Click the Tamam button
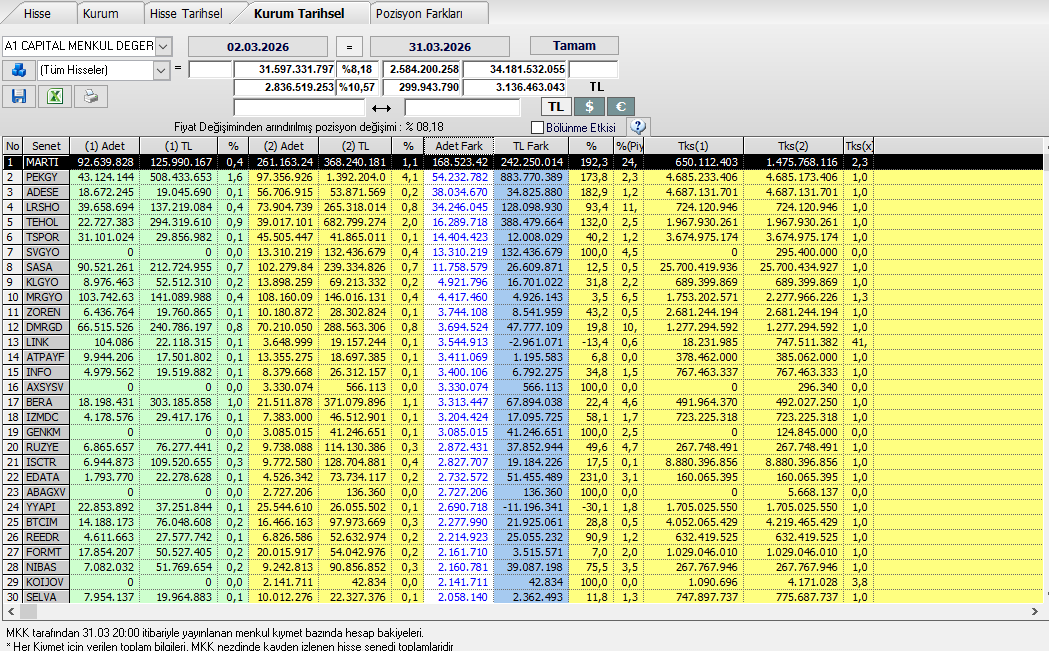1049x651 pixels. [574, 45]
